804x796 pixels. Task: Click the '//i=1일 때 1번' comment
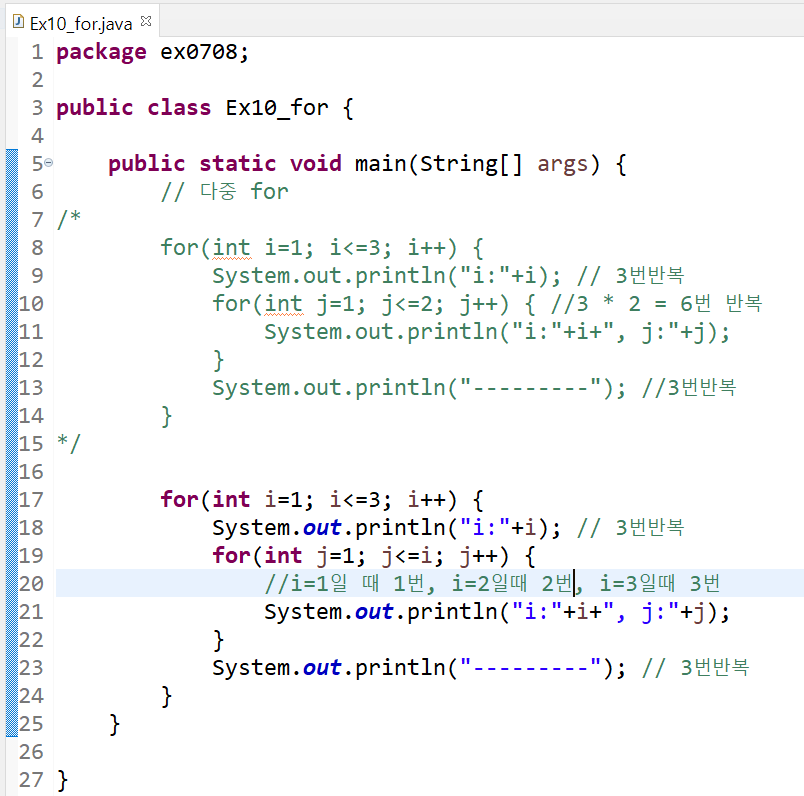coord(345,584)
